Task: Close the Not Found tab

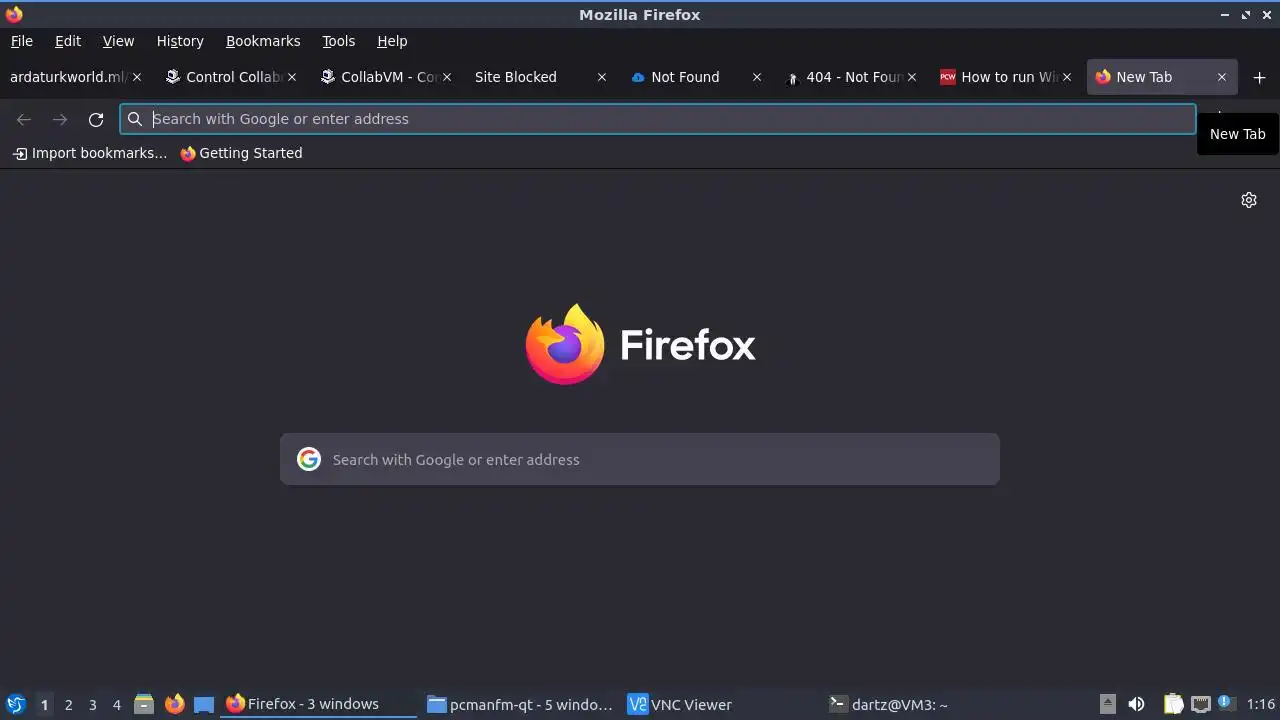Action: click(x=757, y=77)
